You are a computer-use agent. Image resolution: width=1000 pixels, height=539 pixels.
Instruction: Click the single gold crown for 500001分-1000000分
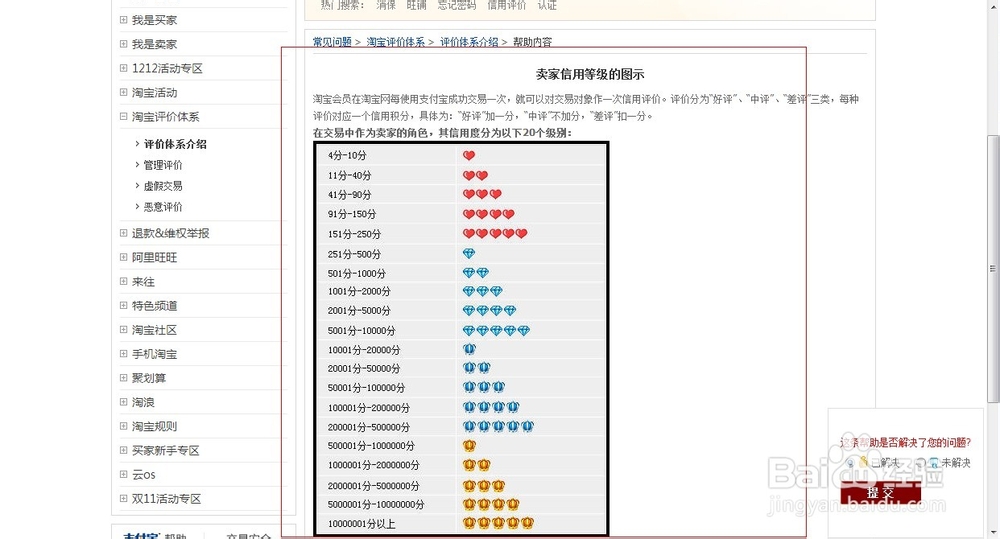coord(469,446)
